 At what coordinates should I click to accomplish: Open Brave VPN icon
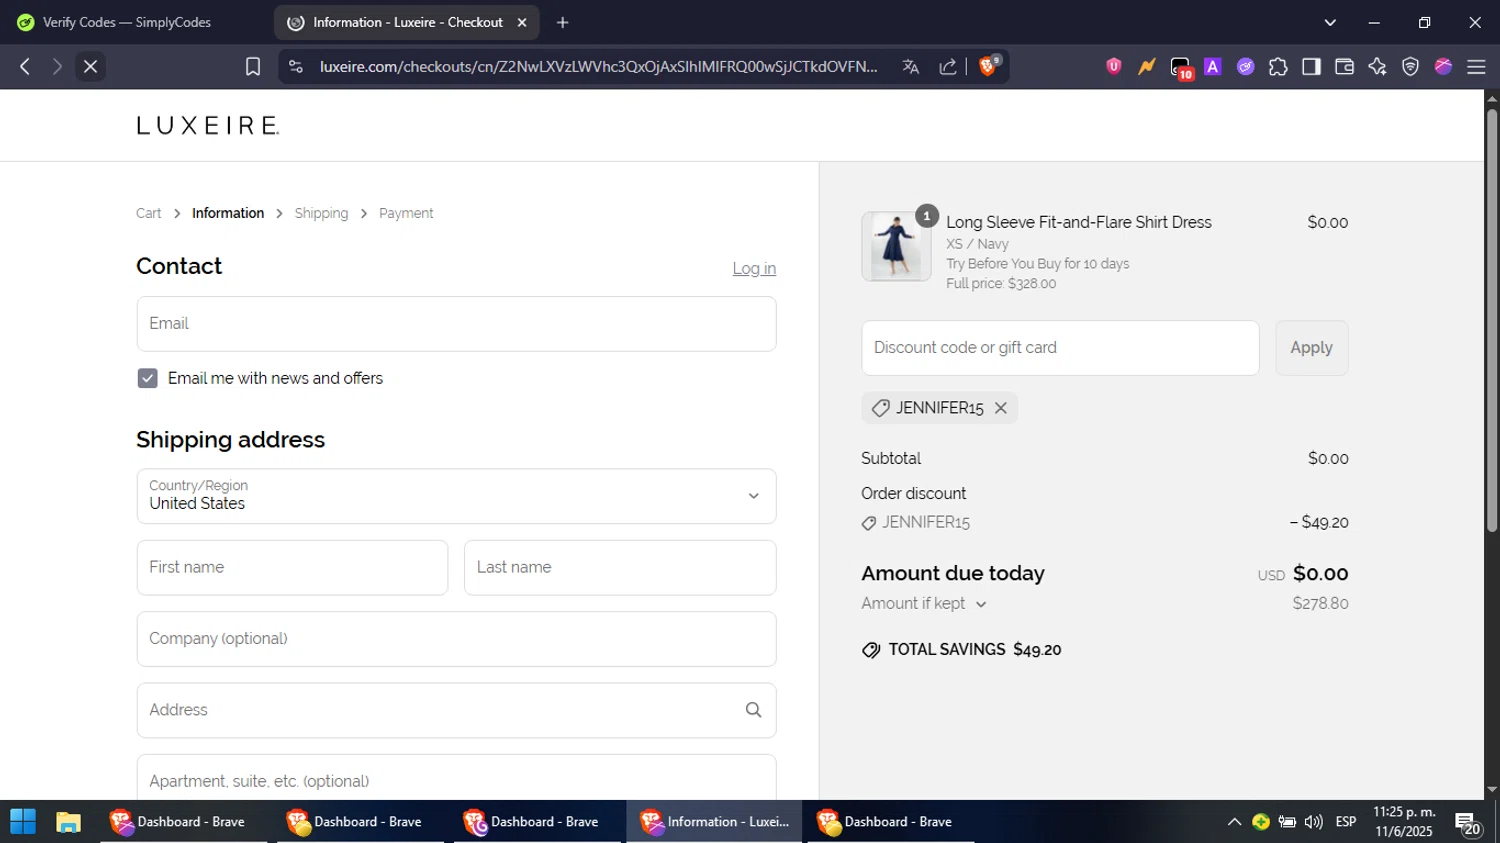(1410, 67)
